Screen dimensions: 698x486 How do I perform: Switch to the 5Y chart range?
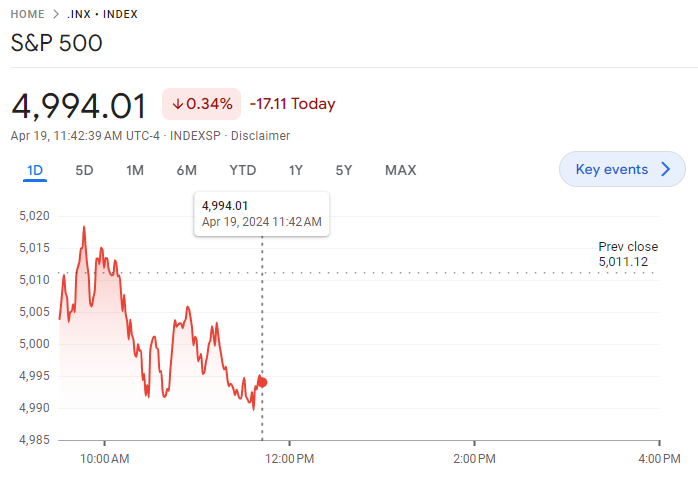pyautogui.click(x=343, y=170)
